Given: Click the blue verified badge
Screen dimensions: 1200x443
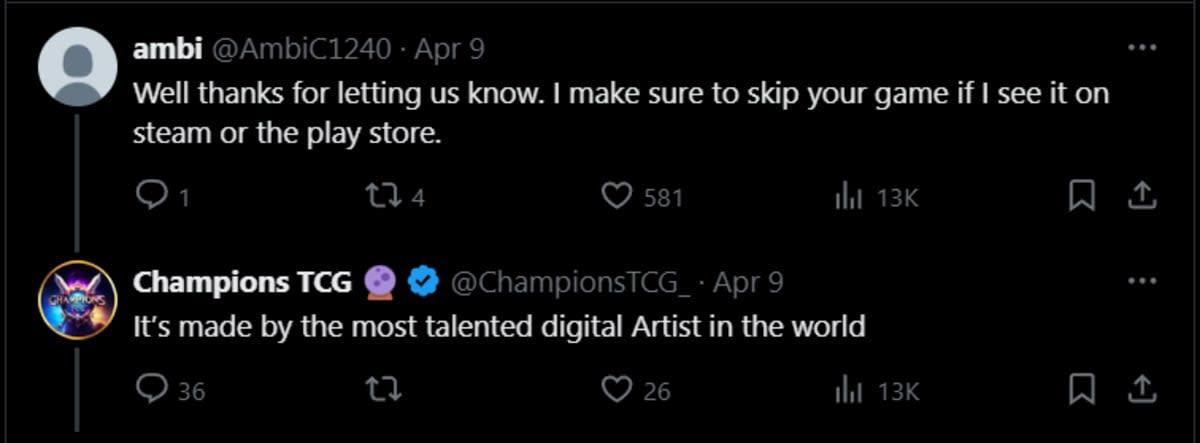Looking at the screenshot, I should pyautogui.click(x=425, y=284).
